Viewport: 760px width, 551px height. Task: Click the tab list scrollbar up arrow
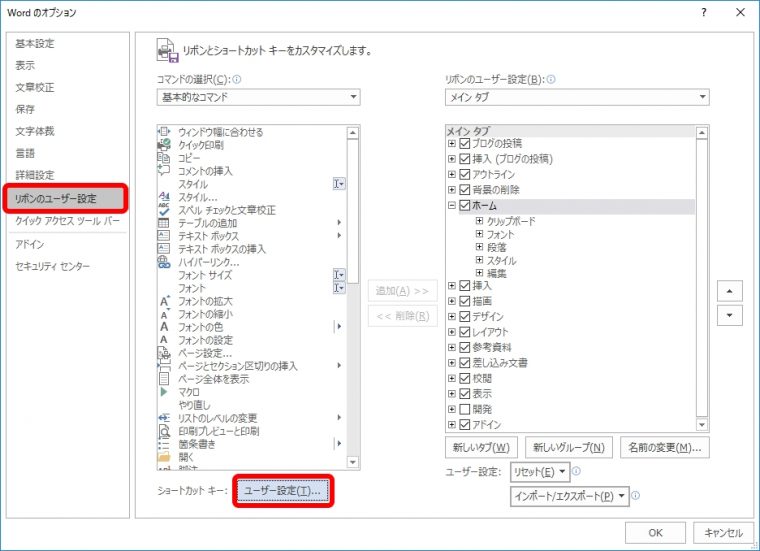coord(702,132)
